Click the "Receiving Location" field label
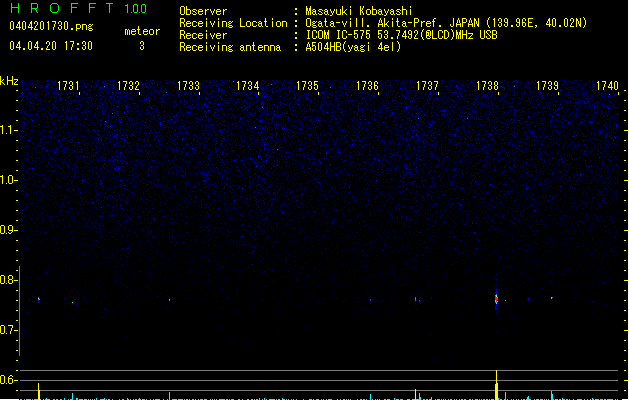The width and height of the screenshot is (629, 400). pyautogui.click(x=233, y=23)
